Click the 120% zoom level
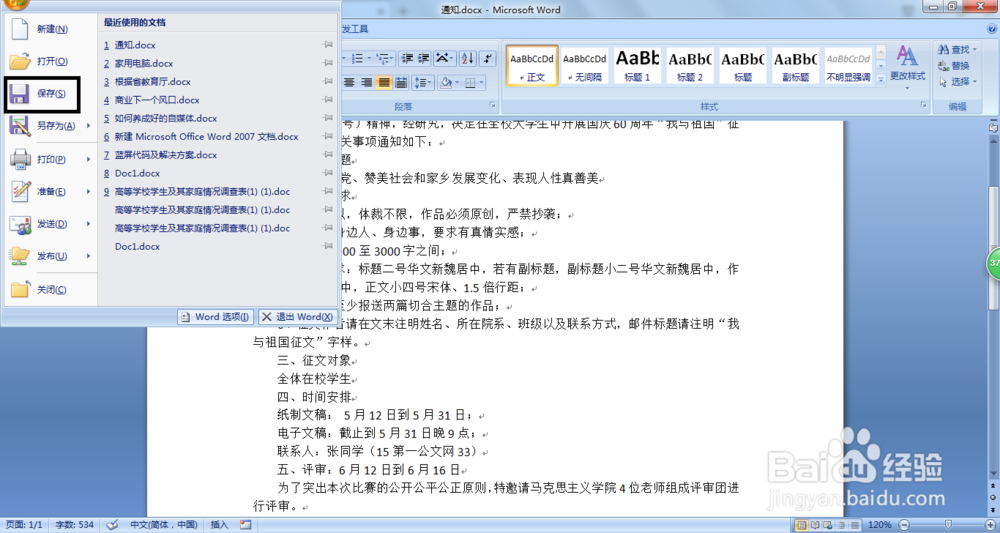 pos(880,525)
